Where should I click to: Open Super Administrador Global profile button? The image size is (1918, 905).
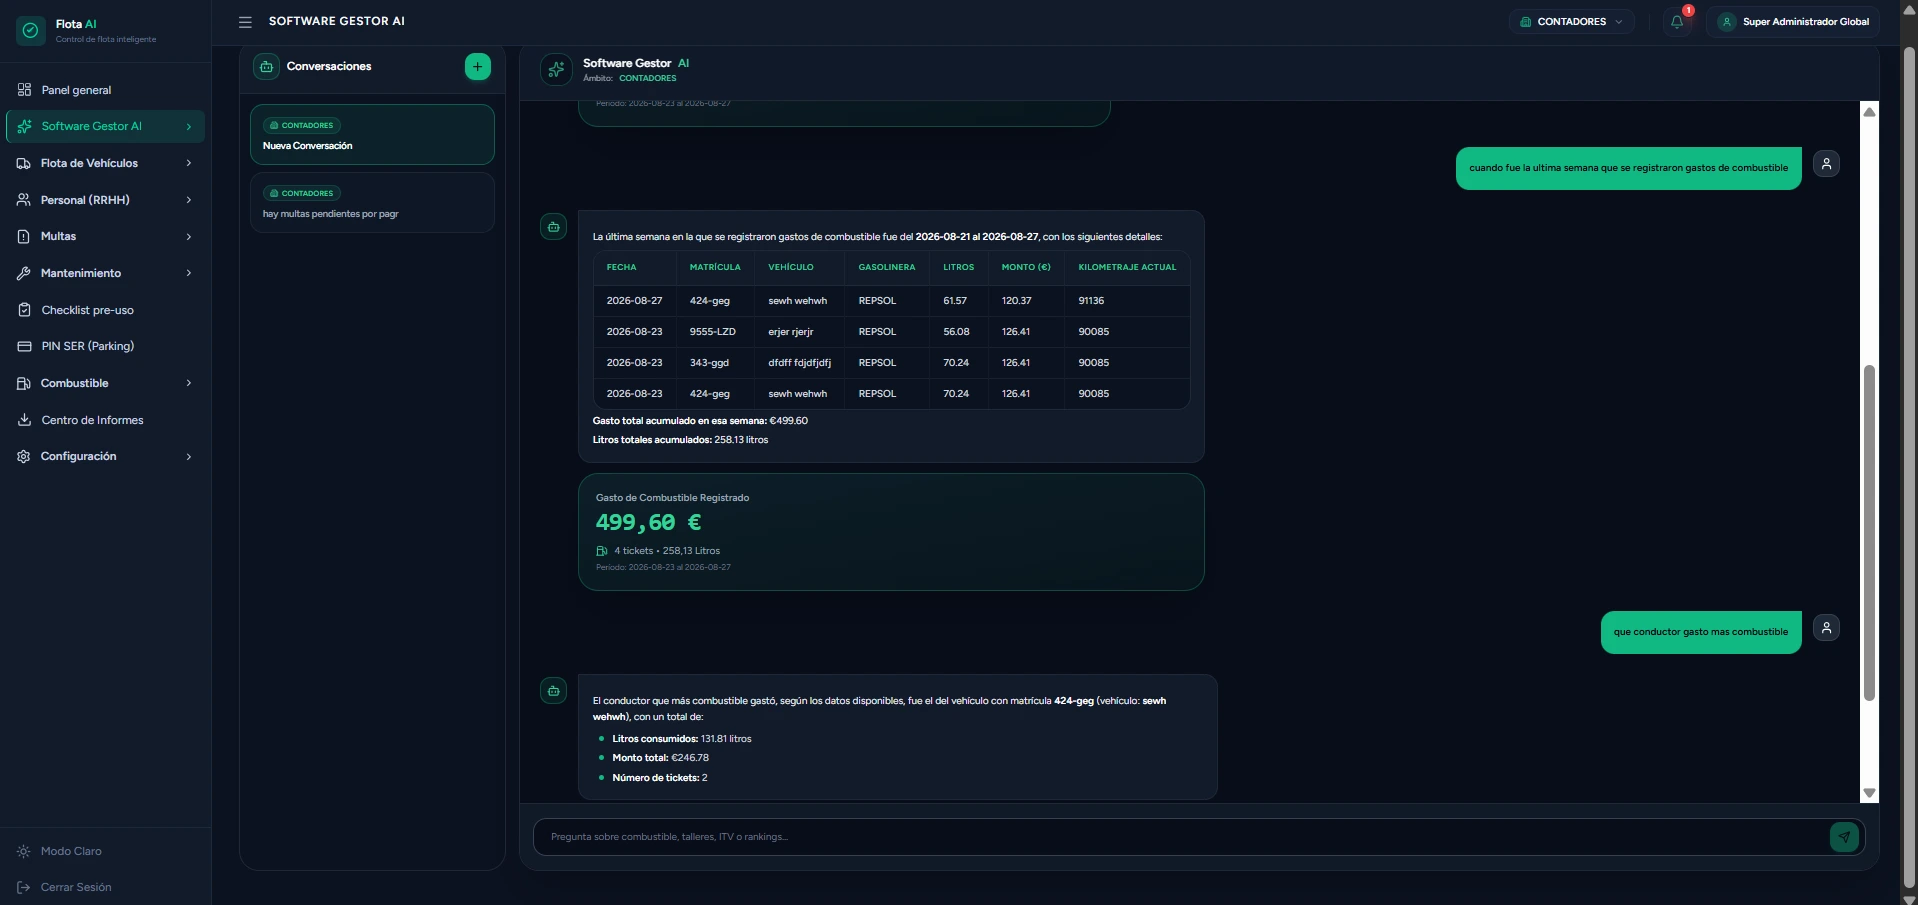click(1793, 22)
